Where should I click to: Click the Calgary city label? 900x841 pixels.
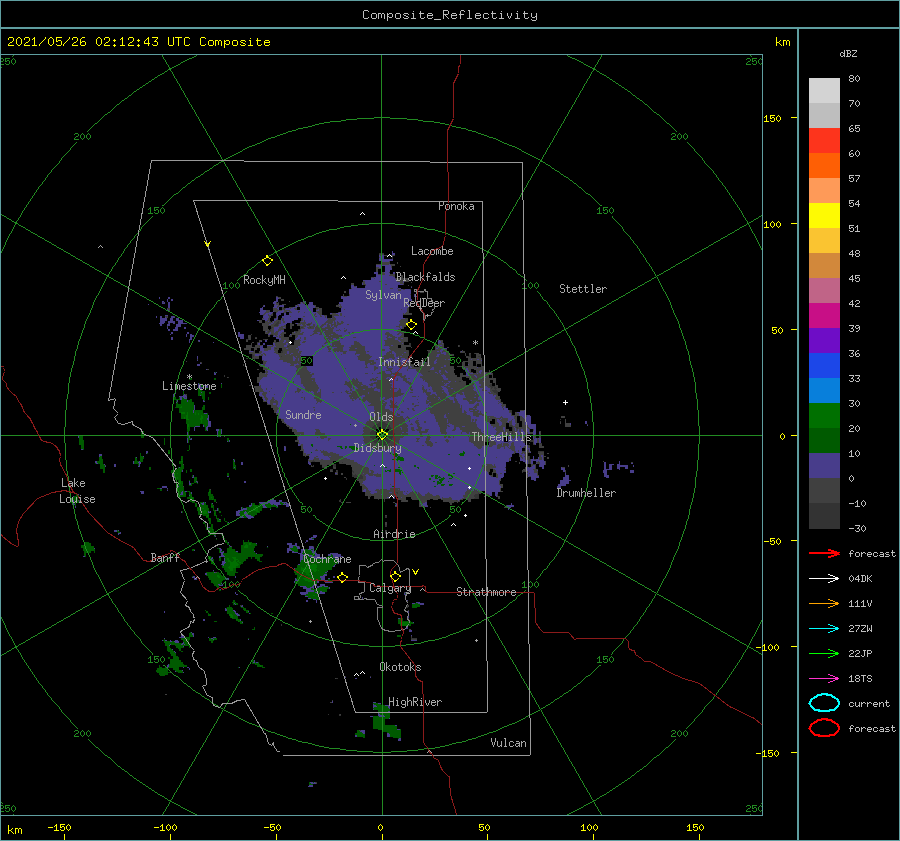pyautogui.click(x=390, y=588)
